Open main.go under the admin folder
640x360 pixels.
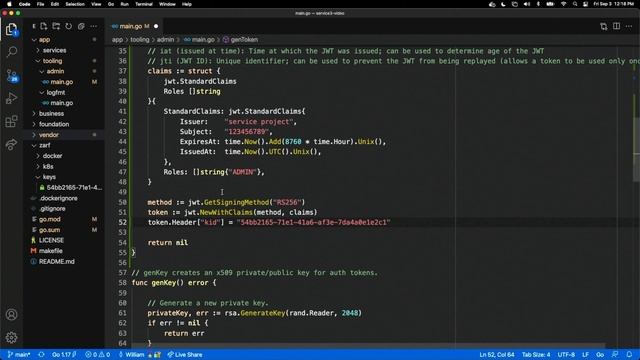tap(62, 82)
